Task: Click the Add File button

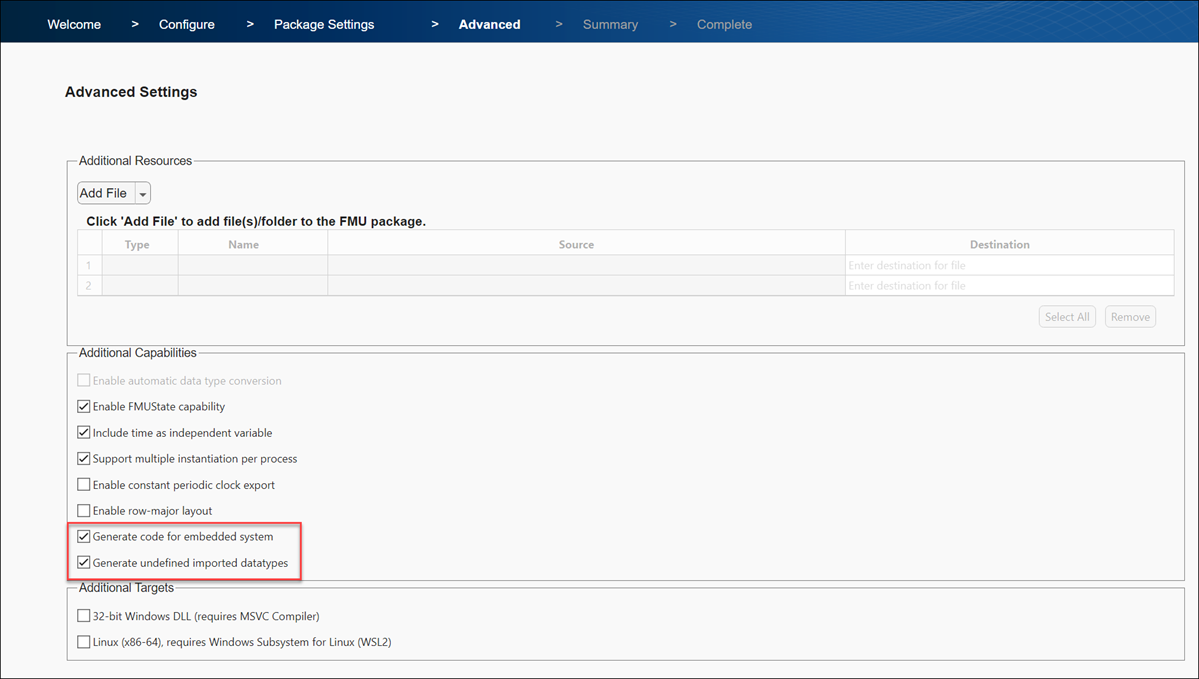Action: [x=105, y=192]
